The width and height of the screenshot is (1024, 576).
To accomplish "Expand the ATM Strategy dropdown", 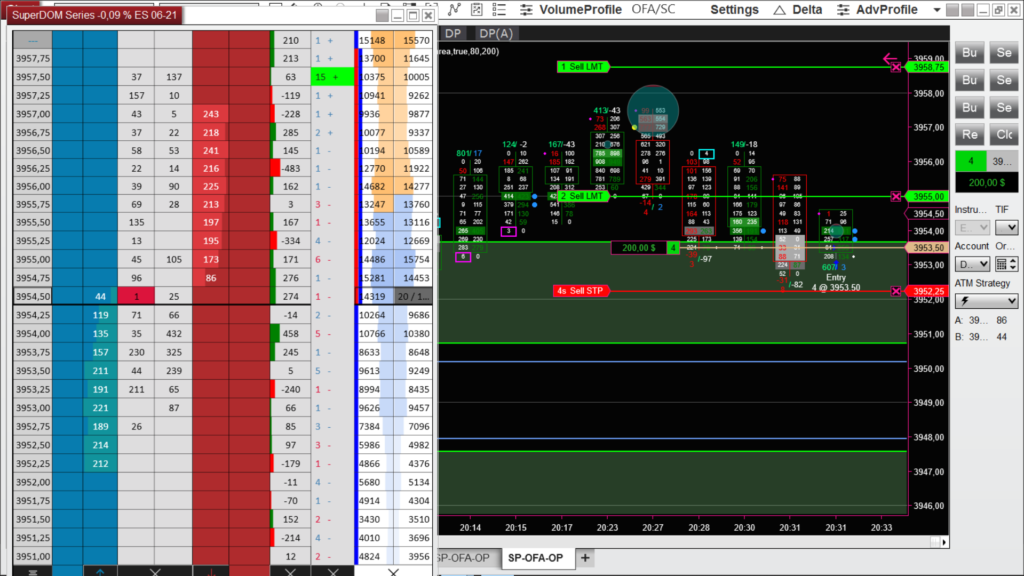I will 985,300.
